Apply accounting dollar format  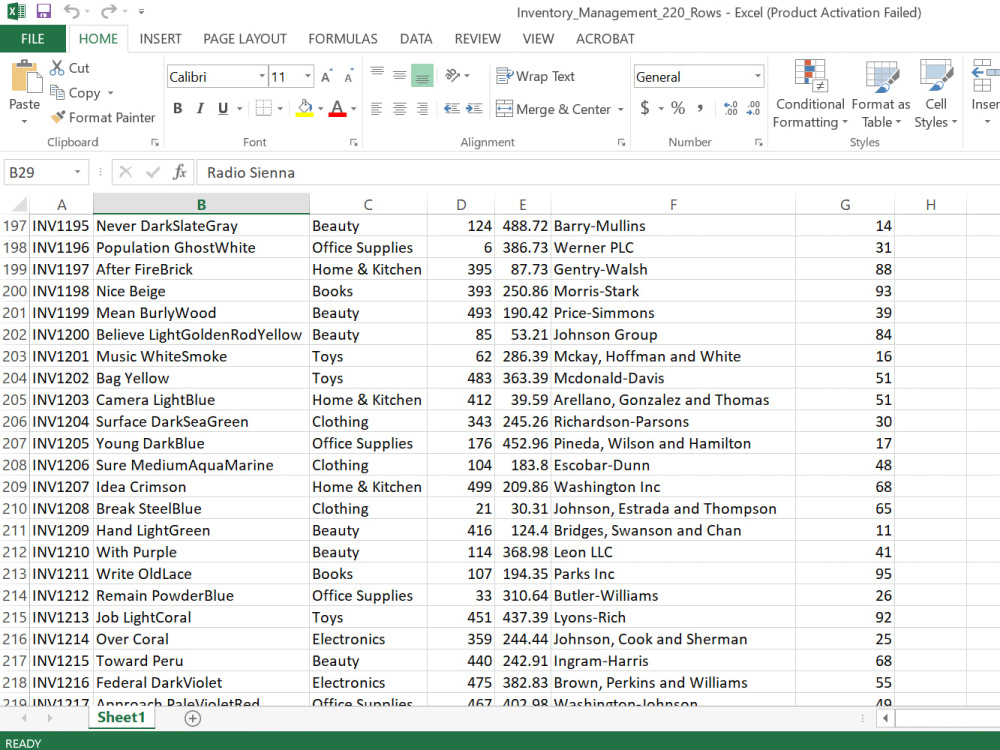[x=645, y=108]
